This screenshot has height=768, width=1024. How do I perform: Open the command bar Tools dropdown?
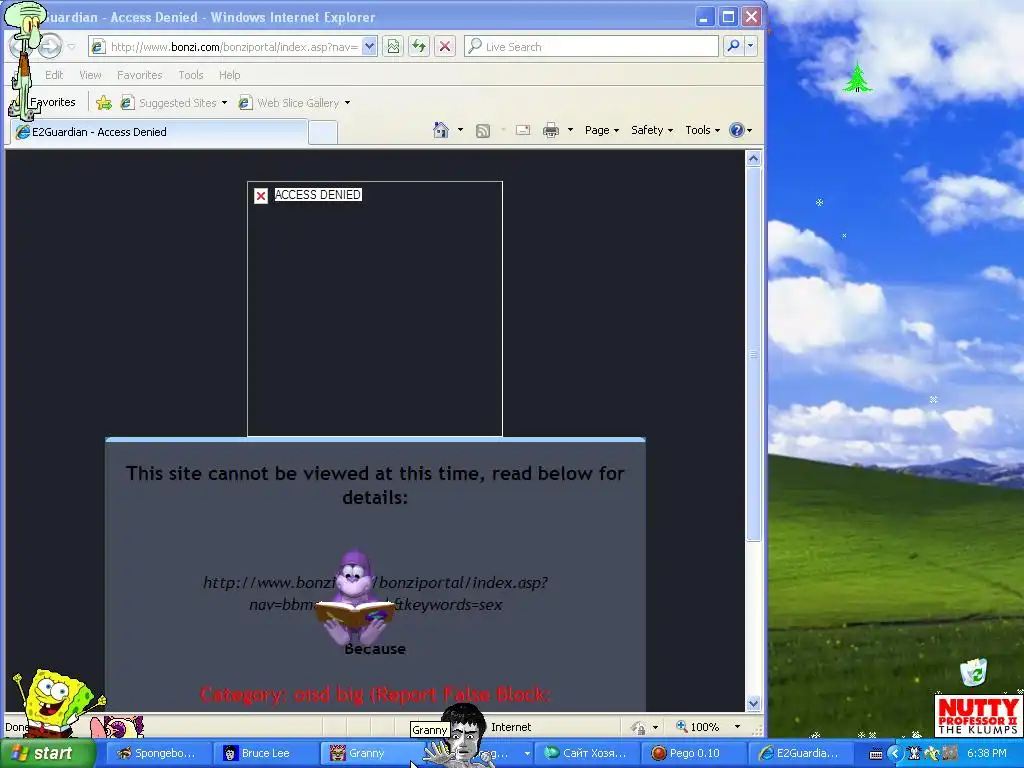coord(702,130)
